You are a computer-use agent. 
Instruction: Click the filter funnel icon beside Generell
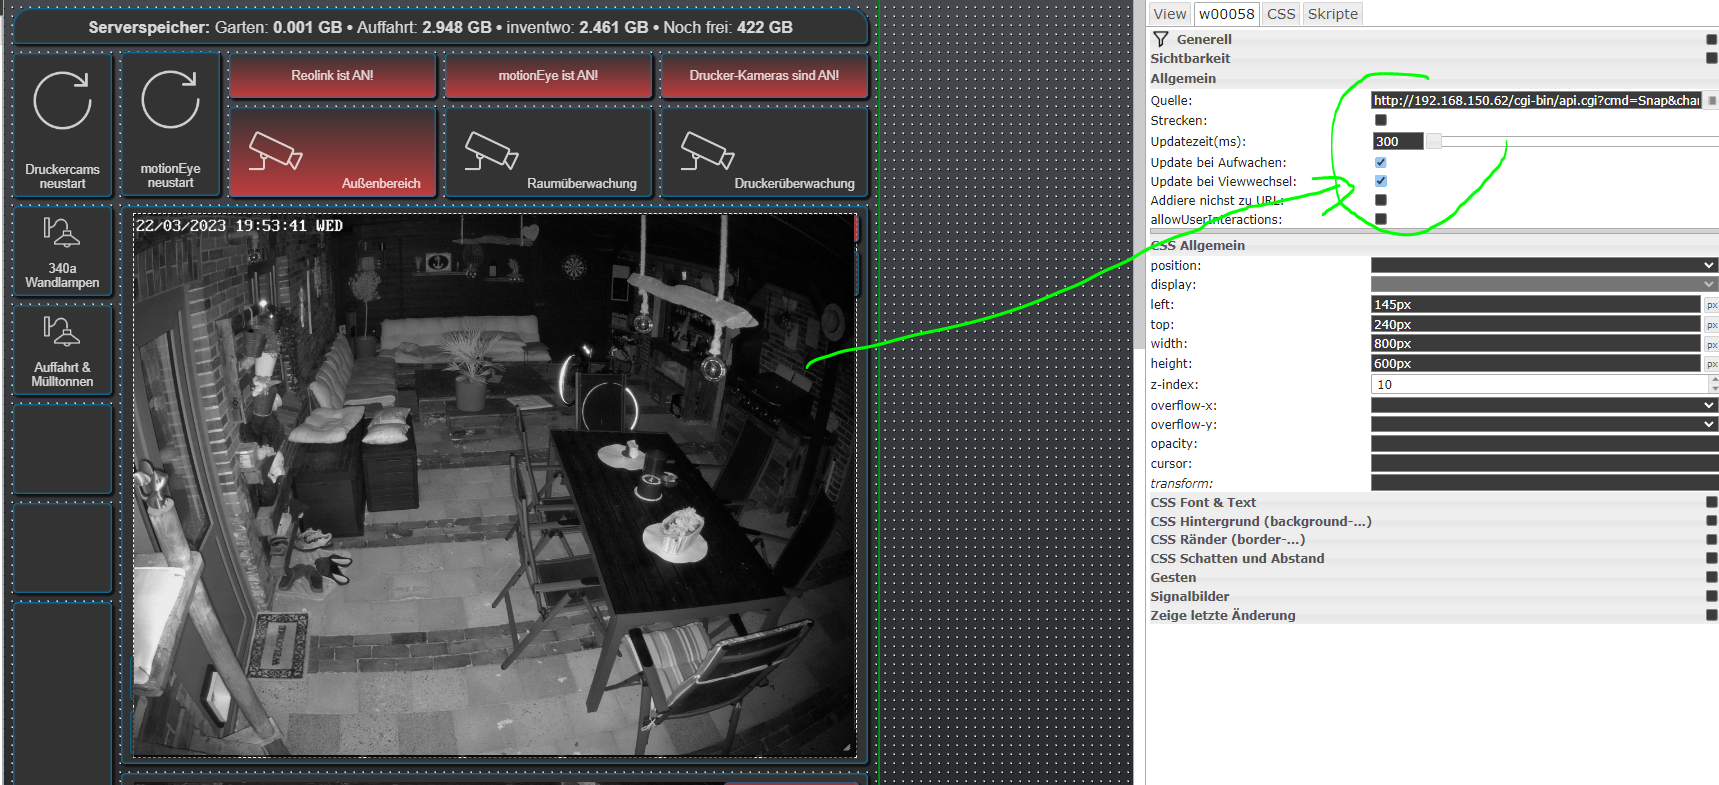pos(1161,39)
